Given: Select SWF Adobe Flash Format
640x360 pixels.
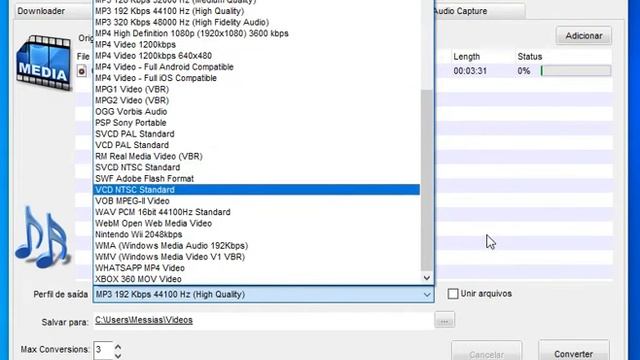Looking at the screenshot, I should click(x=256, y=178).
